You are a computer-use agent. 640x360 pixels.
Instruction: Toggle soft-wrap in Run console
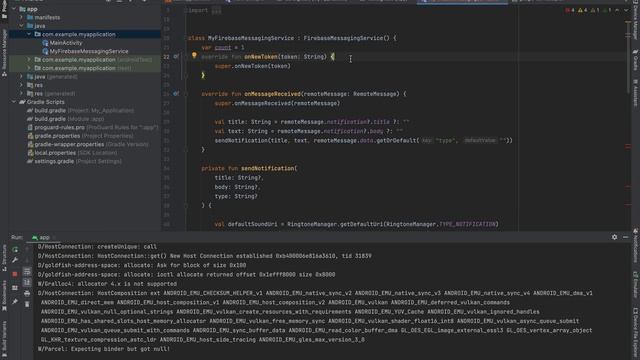coord(27,271)
